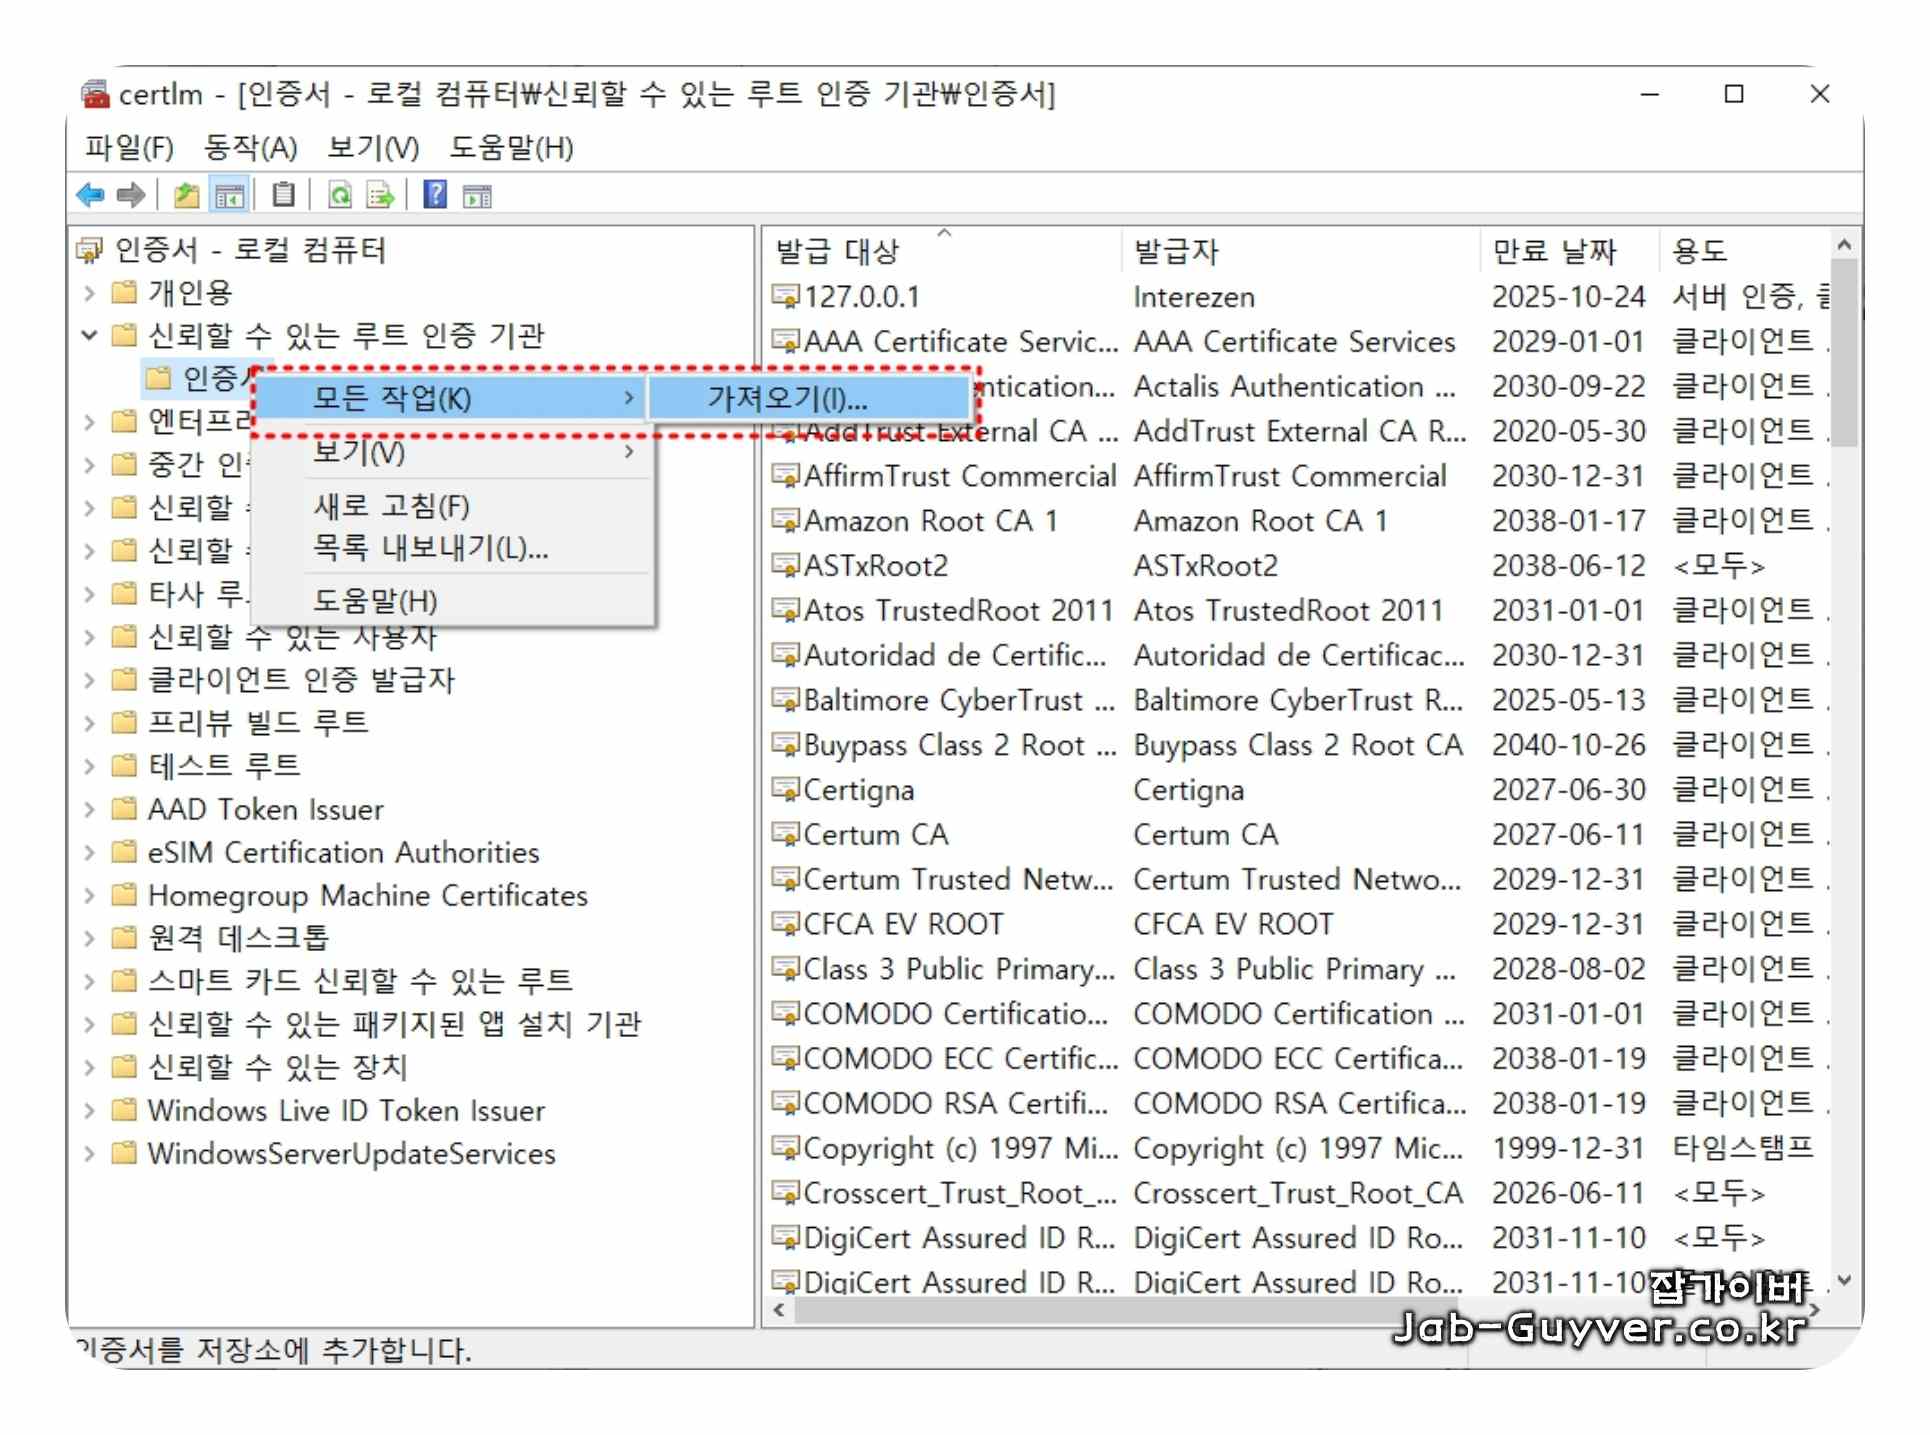Image resolution: width=1930 pixels, height=1435 pixels.
Task: Expand the 개인용 folder node
Action: click(x=90, y=293)
